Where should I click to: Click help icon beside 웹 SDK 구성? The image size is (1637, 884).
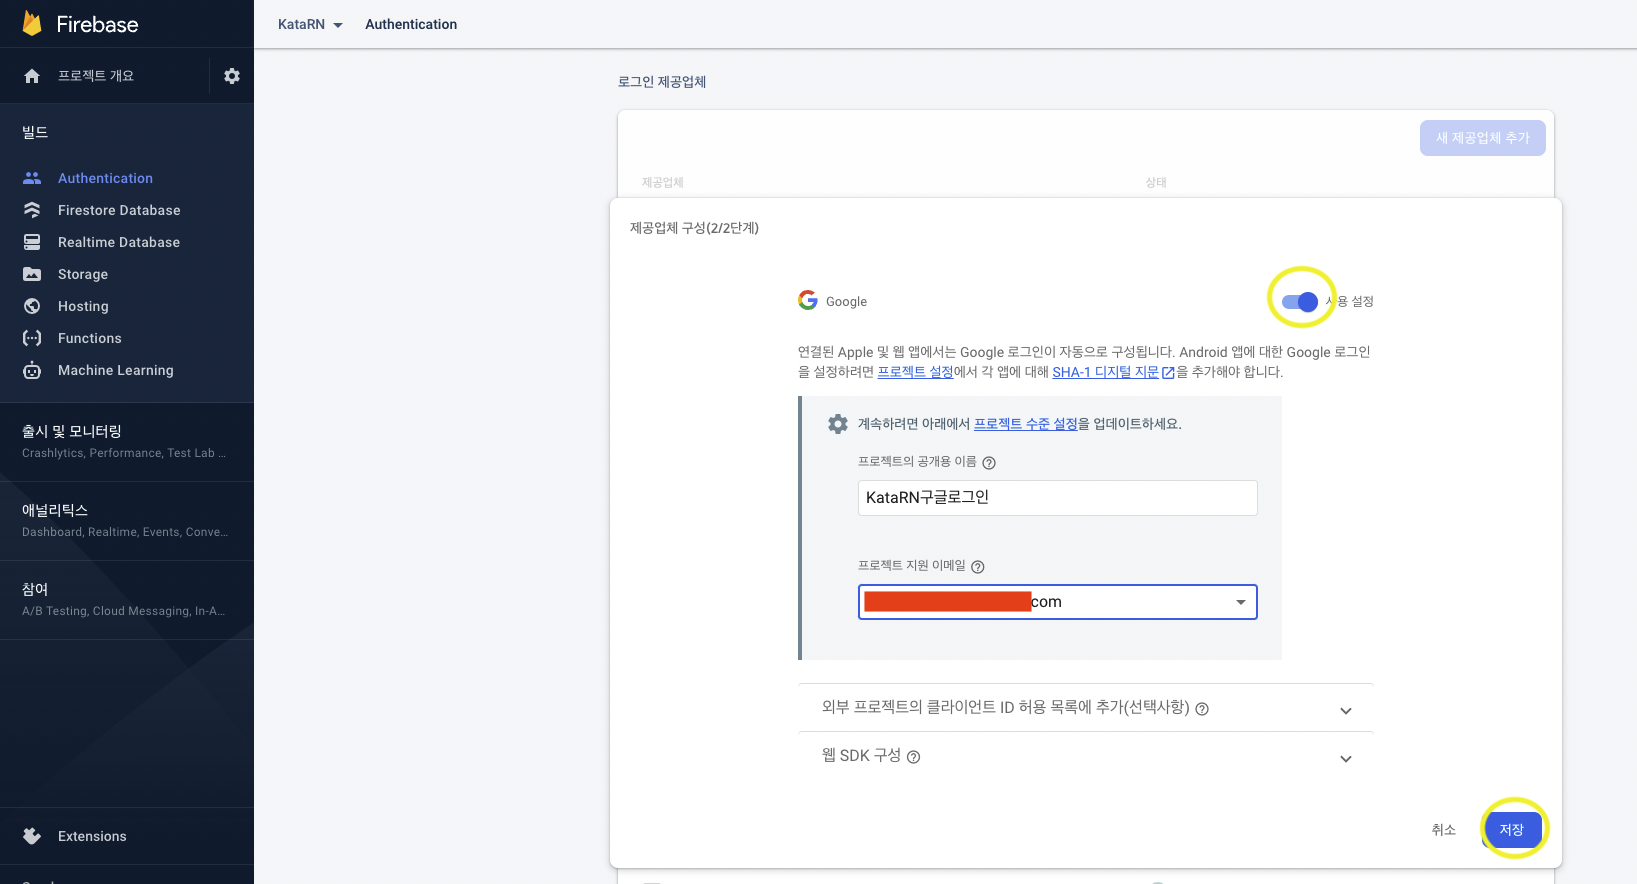[913, 757]
